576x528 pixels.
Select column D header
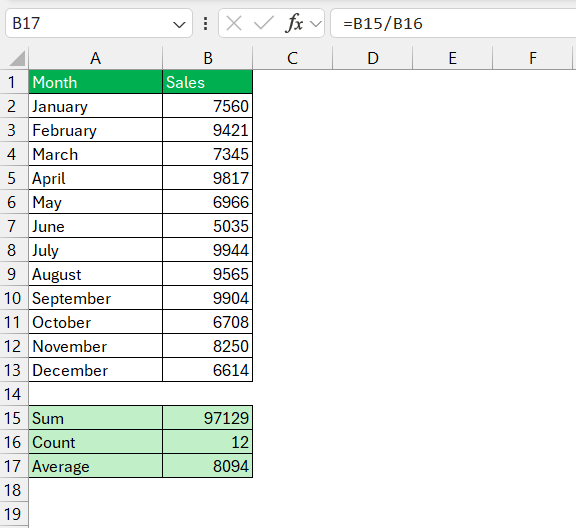372,58
